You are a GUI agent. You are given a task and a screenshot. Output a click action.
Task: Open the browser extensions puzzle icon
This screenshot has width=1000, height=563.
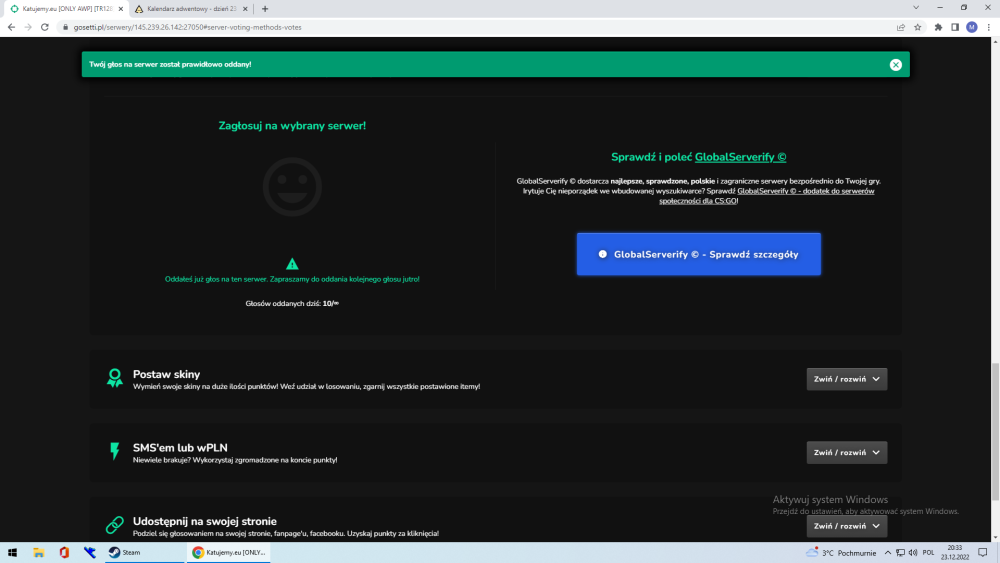tap(938, 27)
